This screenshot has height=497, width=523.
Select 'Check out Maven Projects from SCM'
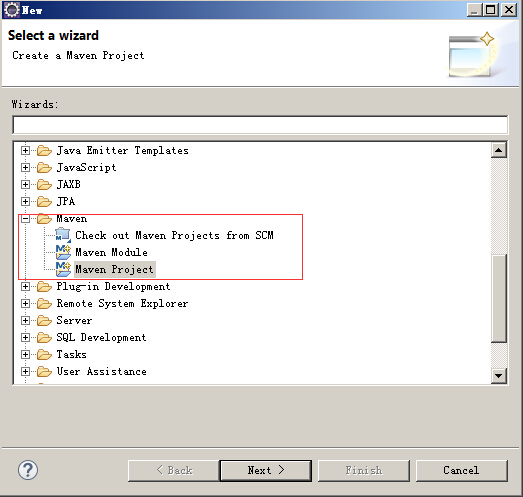click(x=174, y=235)
